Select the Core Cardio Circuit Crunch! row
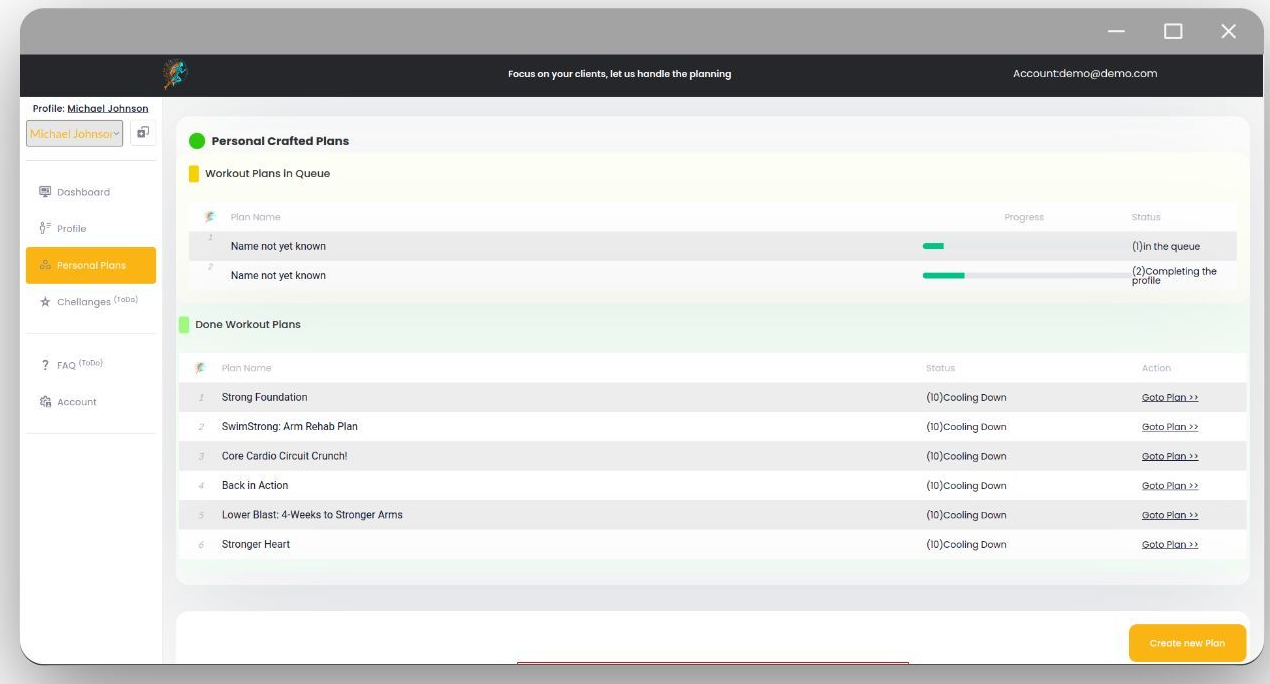 [x=713, y=456]
